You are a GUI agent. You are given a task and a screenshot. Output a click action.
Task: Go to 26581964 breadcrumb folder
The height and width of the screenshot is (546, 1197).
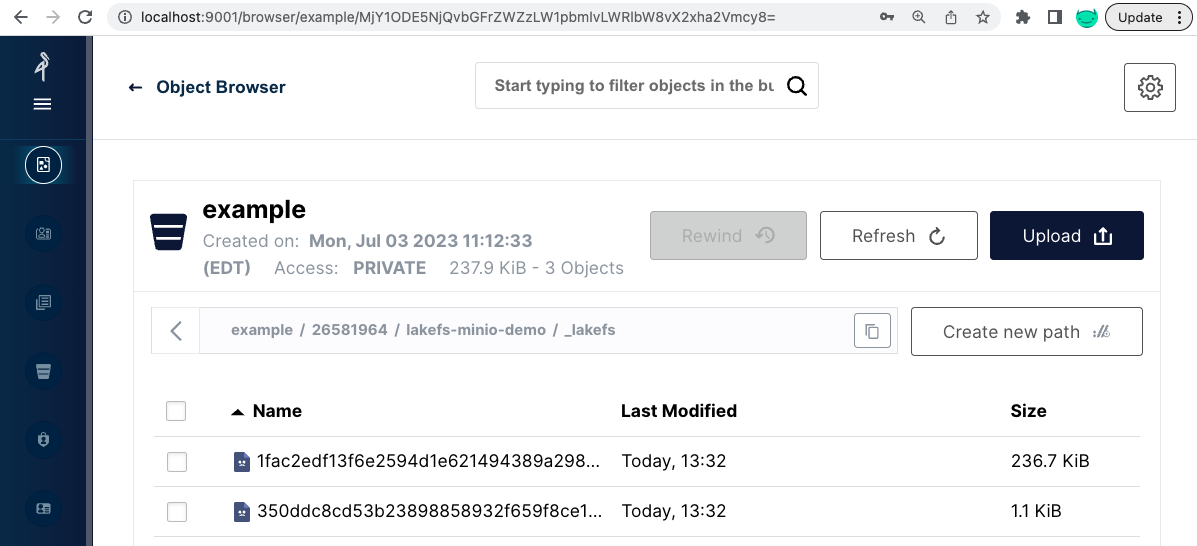click(349, 330)
